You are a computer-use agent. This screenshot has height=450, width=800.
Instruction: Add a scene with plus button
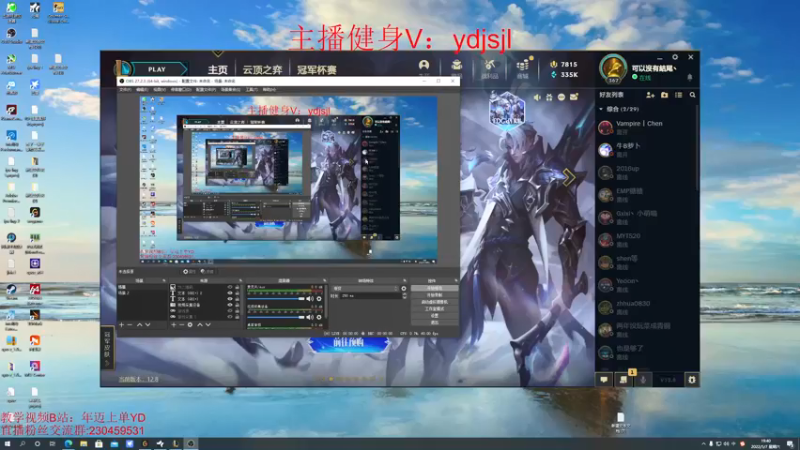pyautogui.click(x=121, y=325)
